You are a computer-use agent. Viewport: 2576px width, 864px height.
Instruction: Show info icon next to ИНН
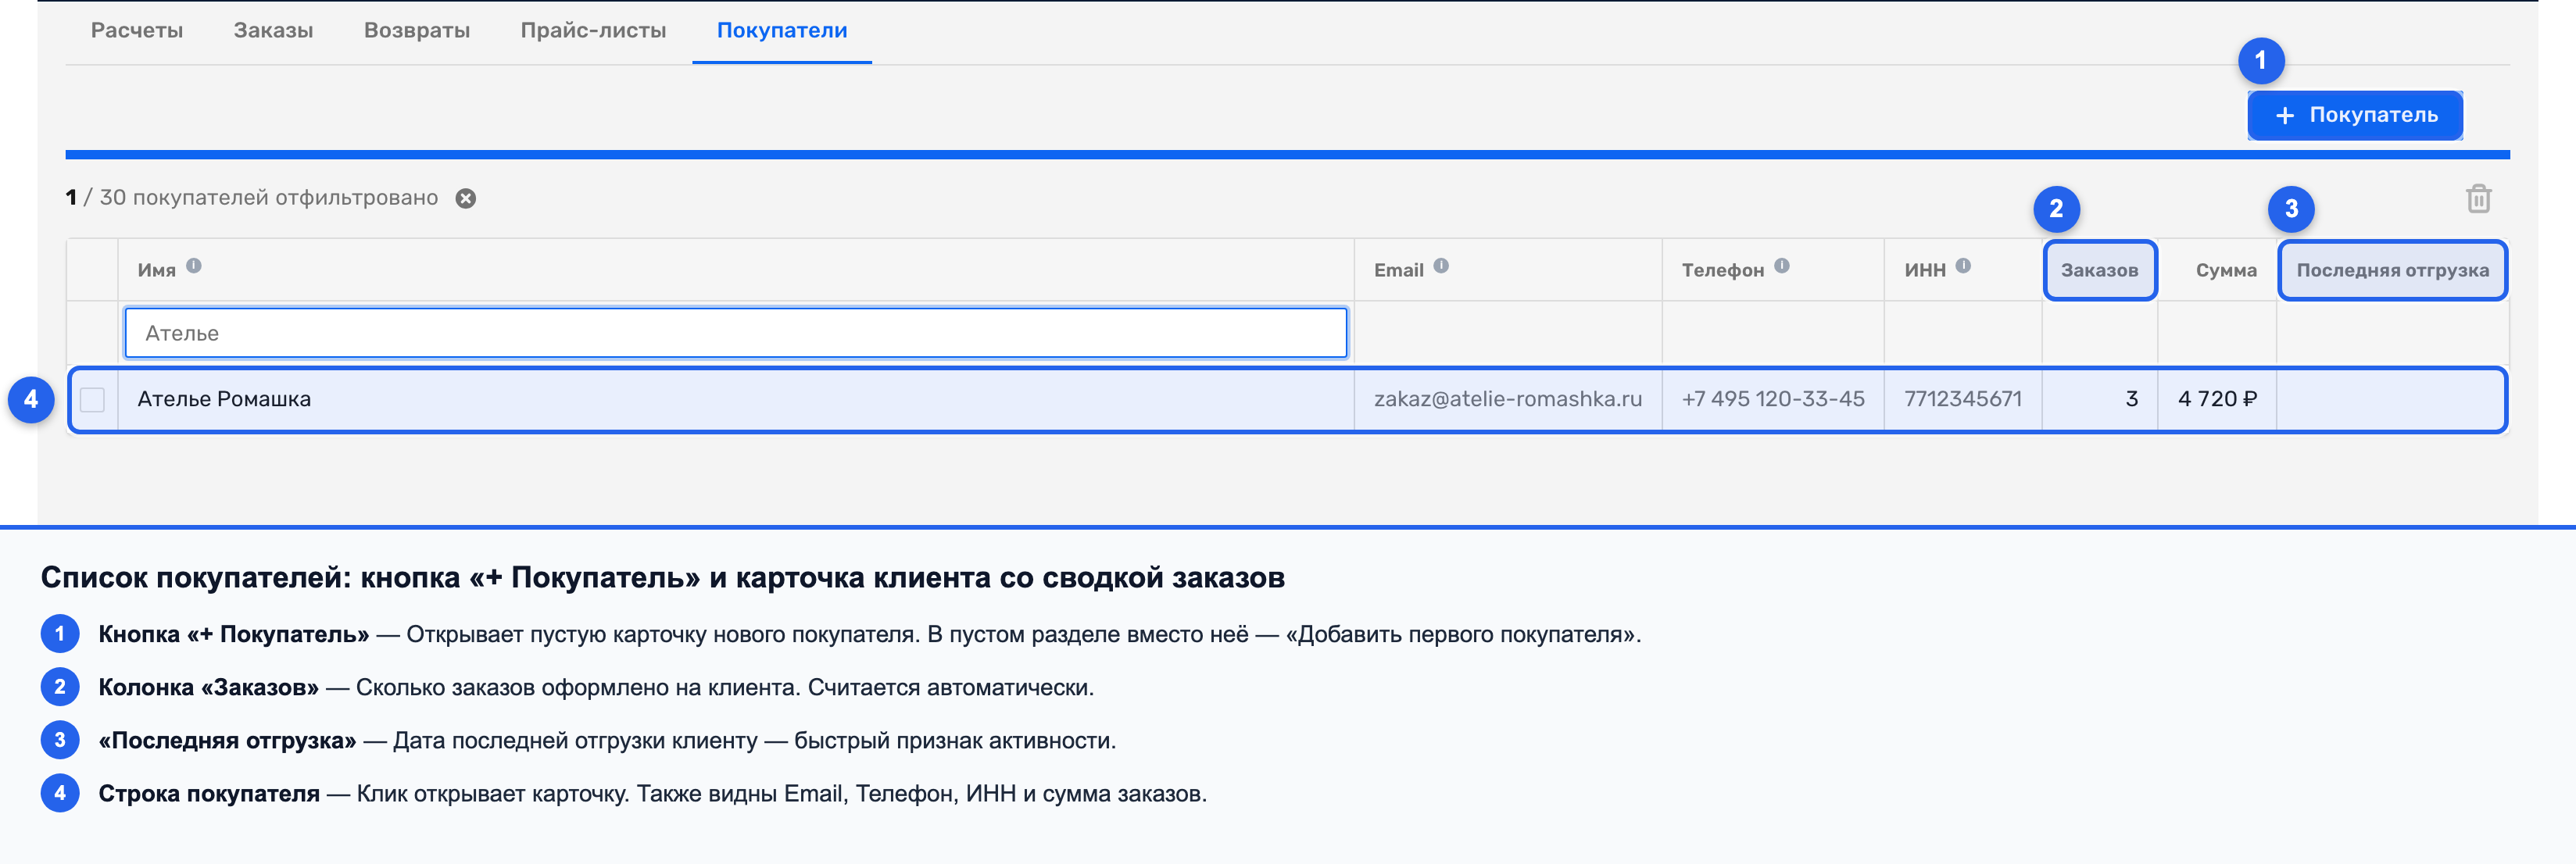point(1963,266)
